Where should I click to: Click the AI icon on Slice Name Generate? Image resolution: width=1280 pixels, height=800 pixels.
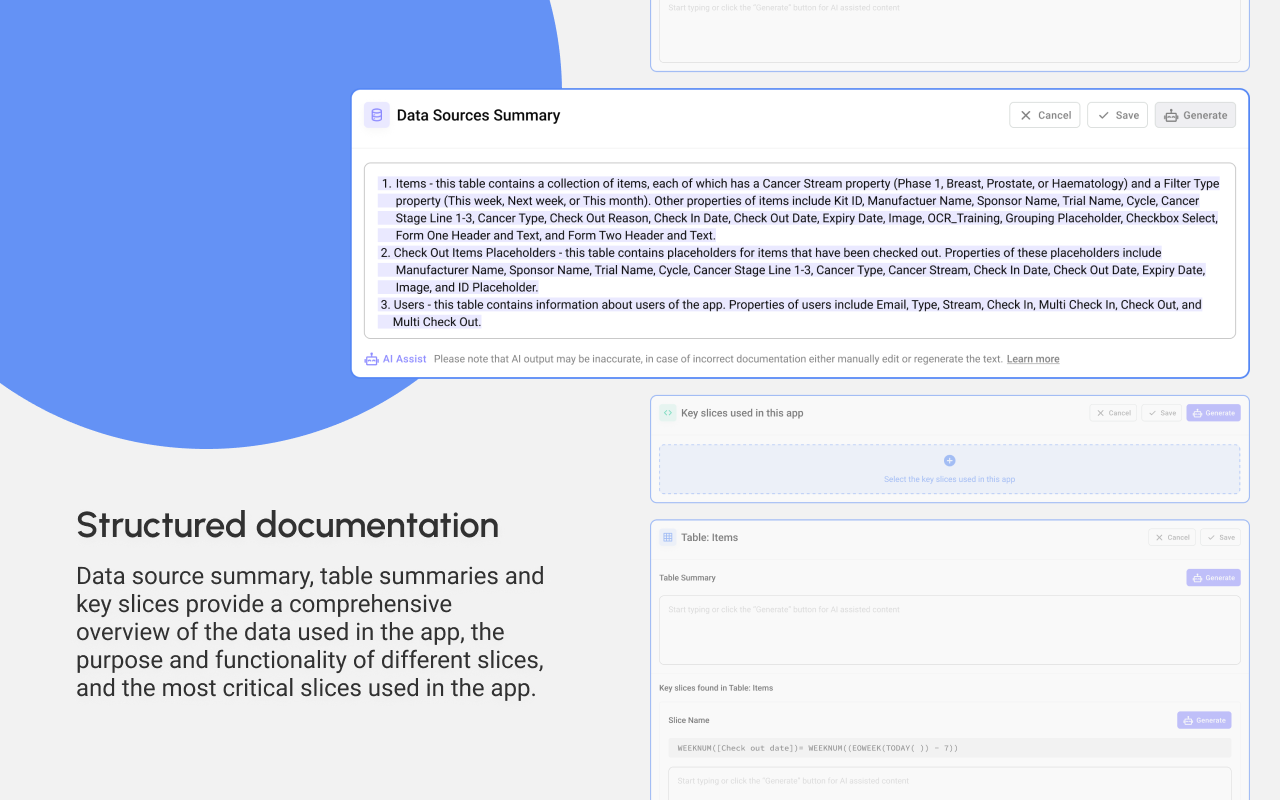pyautogui.click(x=1190, y=720)
